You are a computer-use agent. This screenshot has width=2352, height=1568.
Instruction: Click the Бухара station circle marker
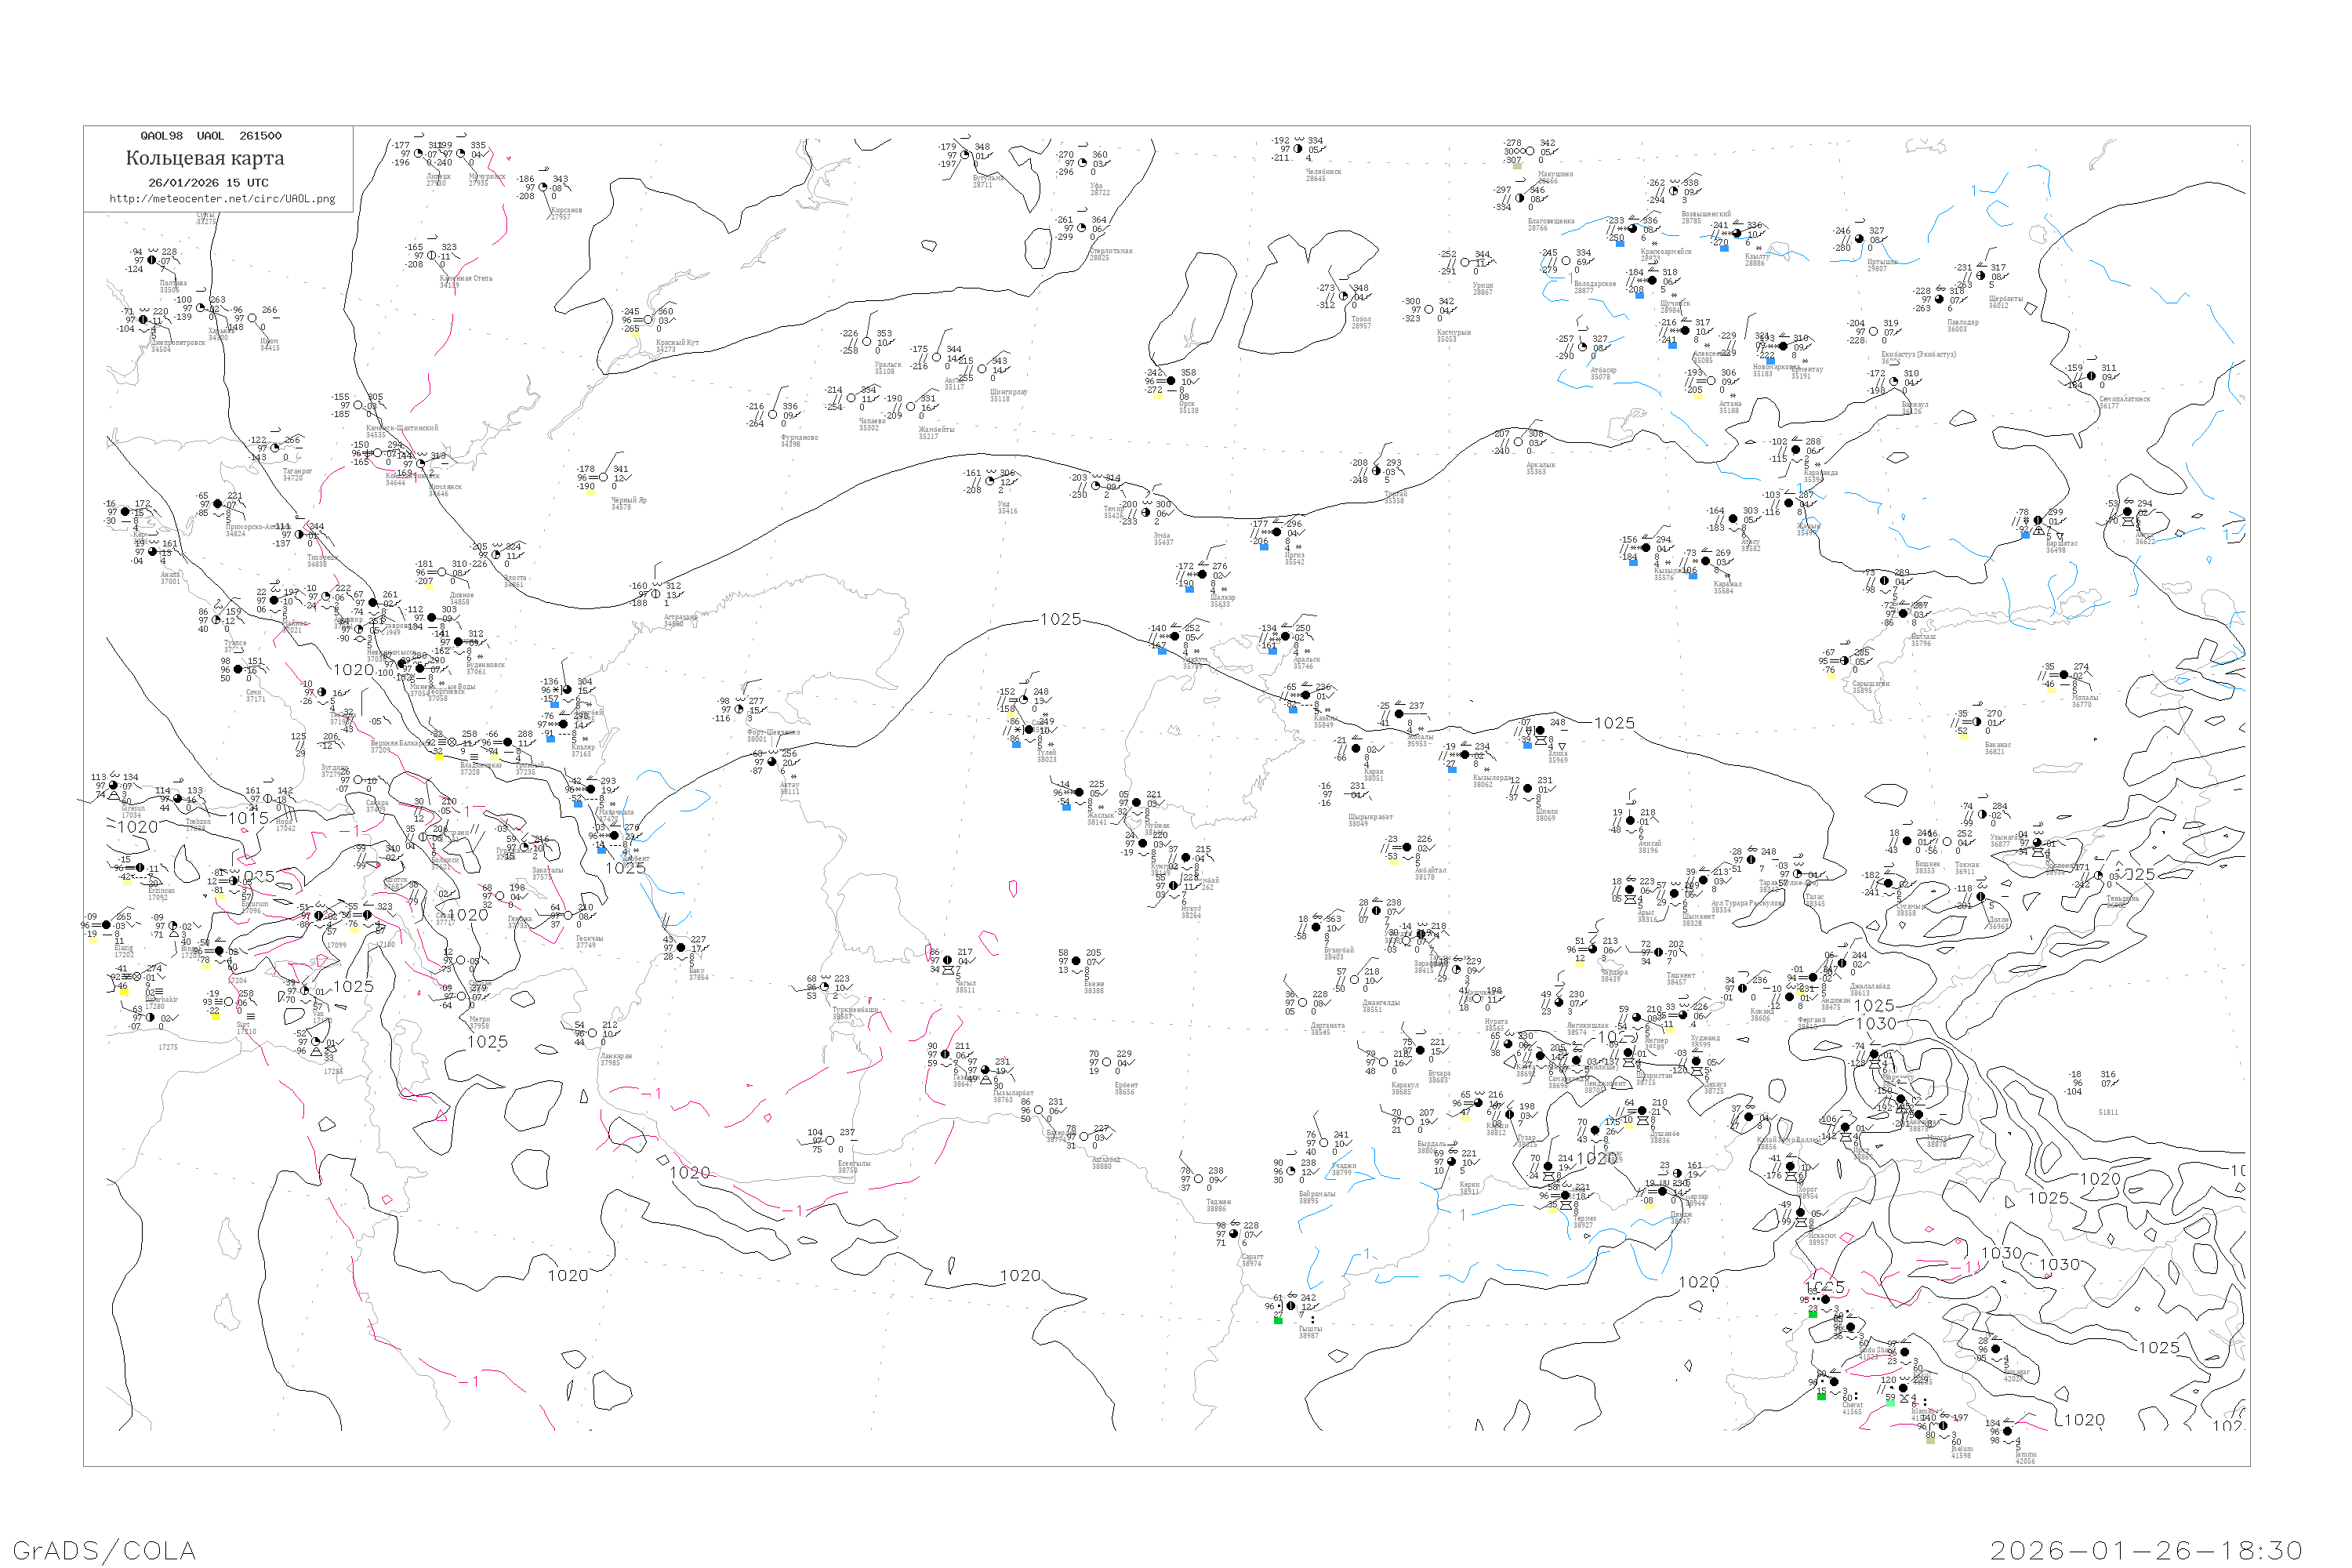pos(1420,1050)
